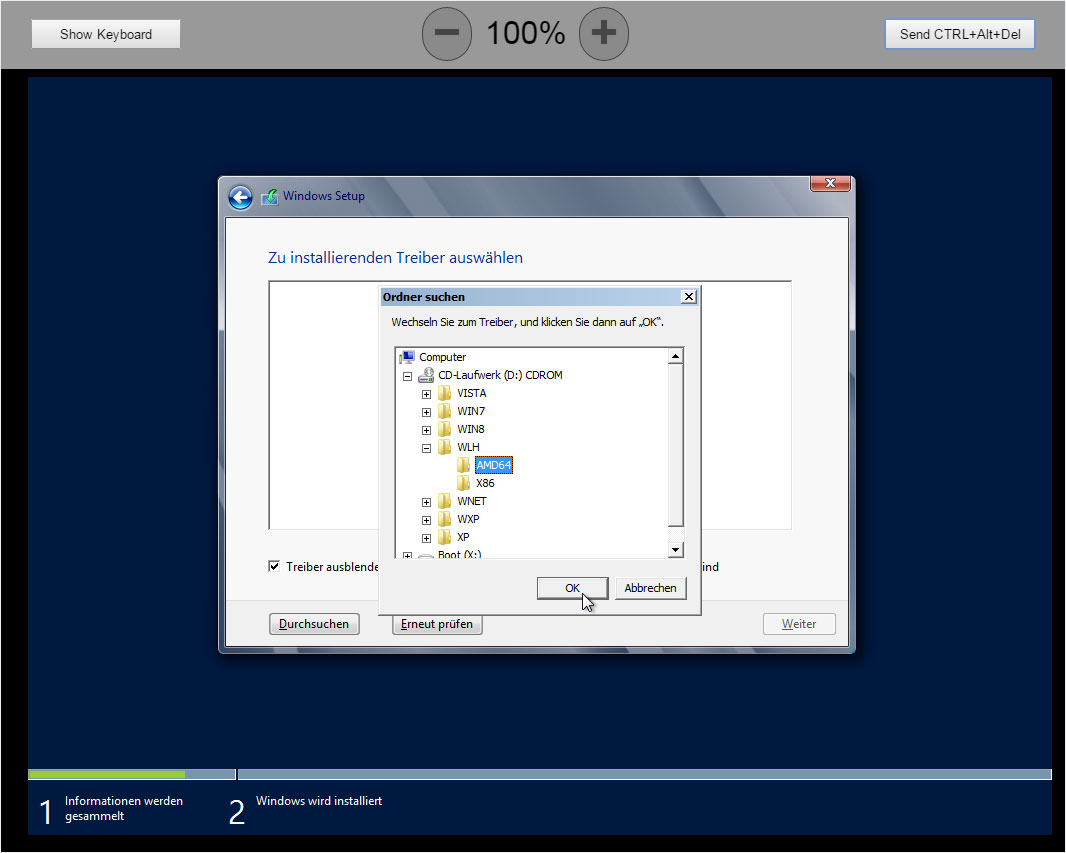
Task: Expand the WIN7 folder
Action: pyautogui.click(x=426, y=412)
